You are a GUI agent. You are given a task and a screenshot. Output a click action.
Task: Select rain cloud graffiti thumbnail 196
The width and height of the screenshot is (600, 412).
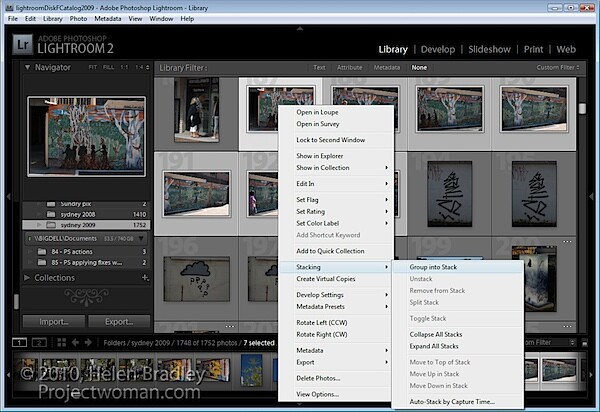197,279
